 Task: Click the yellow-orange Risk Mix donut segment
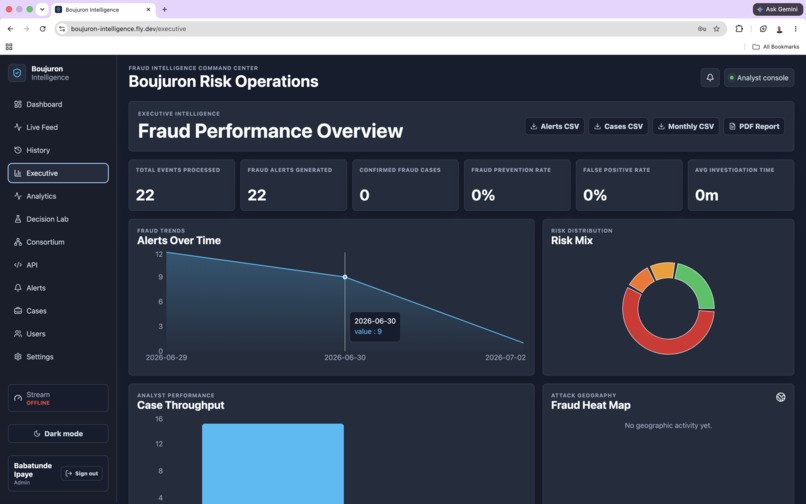coord(663,271)
